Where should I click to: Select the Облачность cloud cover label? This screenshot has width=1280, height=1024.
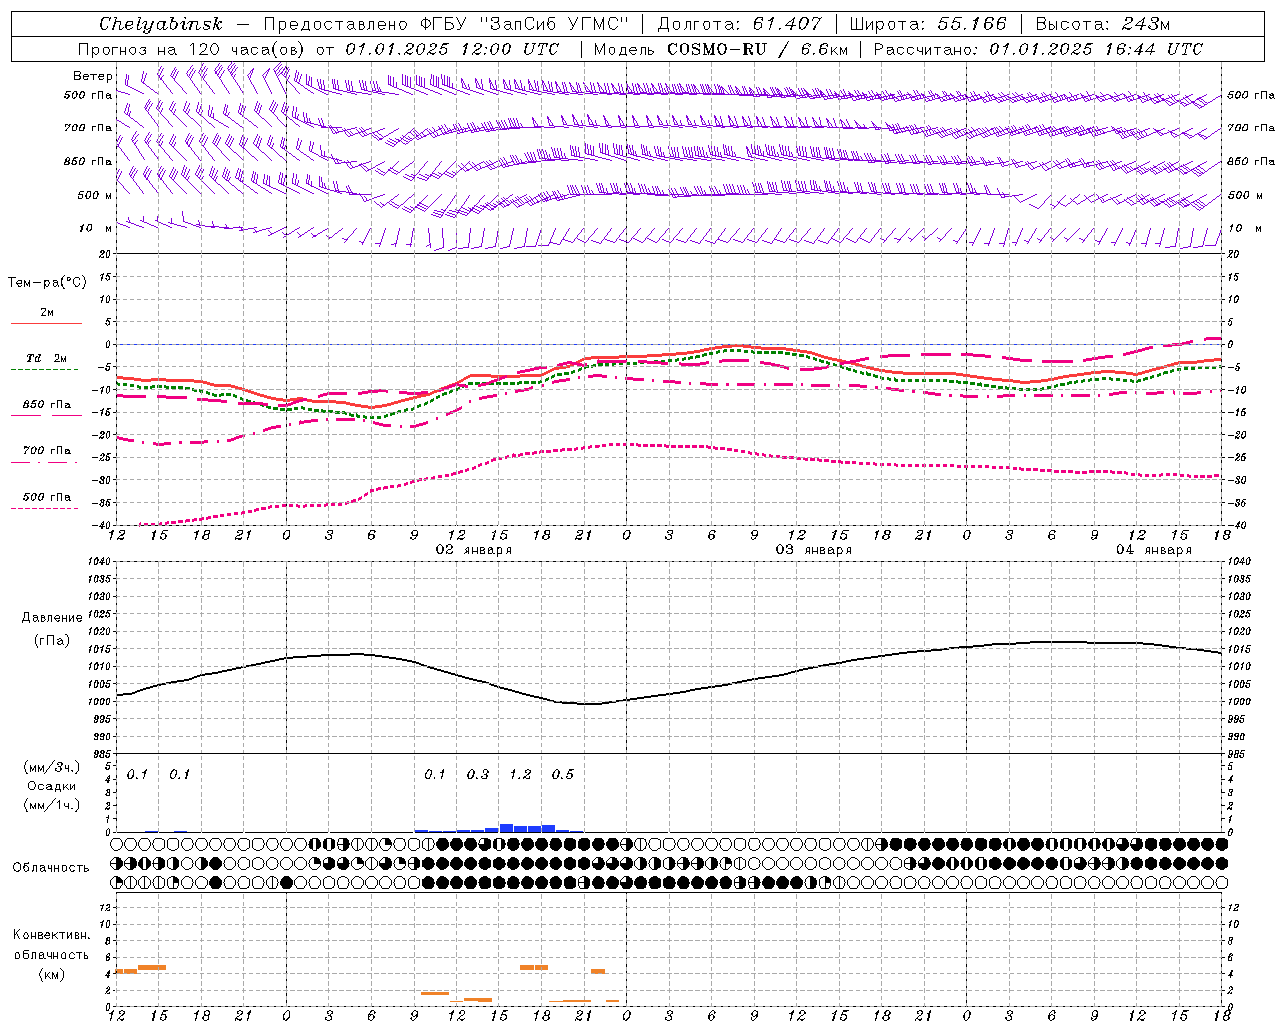[x=51, y=867]
